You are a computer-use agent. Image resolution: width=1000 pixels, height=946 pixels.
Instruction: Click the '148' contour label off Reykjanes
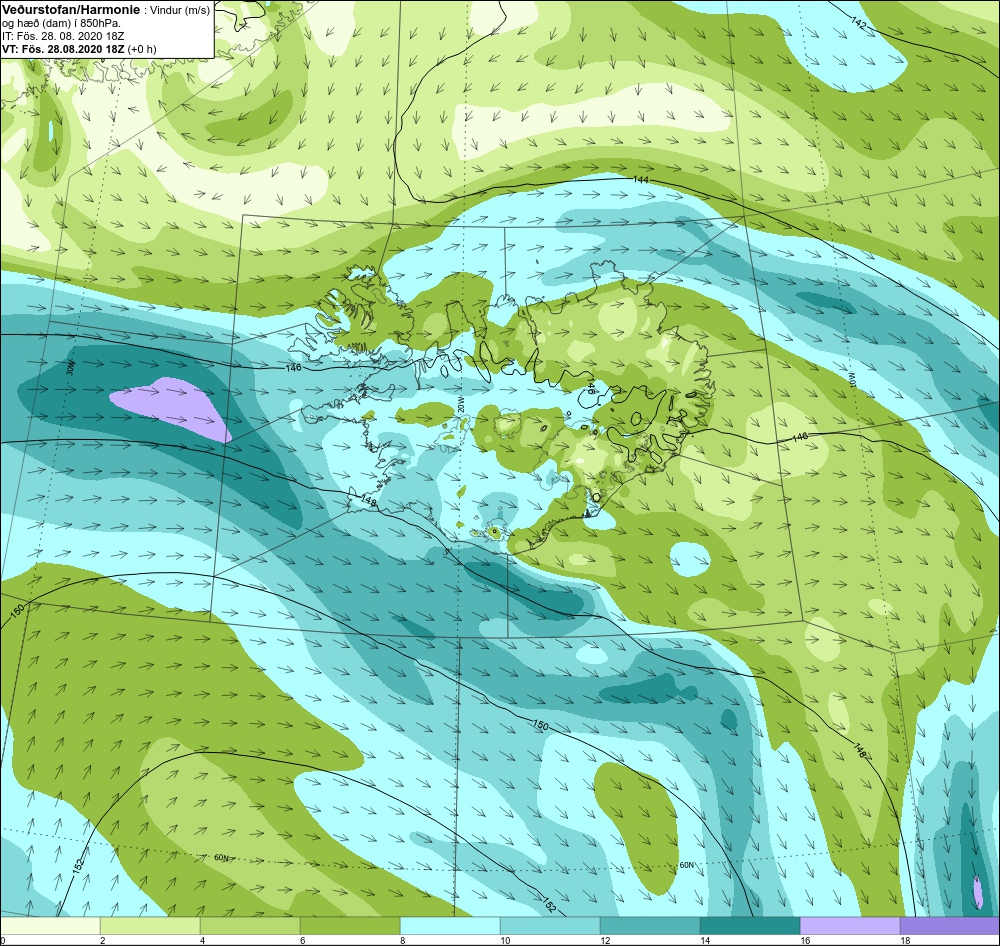pyautogui.click(x=369, y=503)
